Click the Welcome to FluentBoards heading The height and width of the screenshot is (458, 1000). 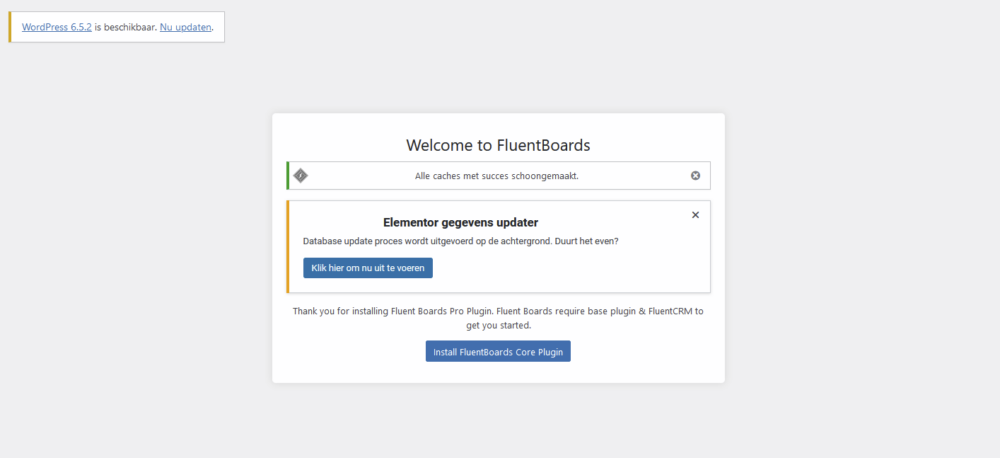(498, 145)
